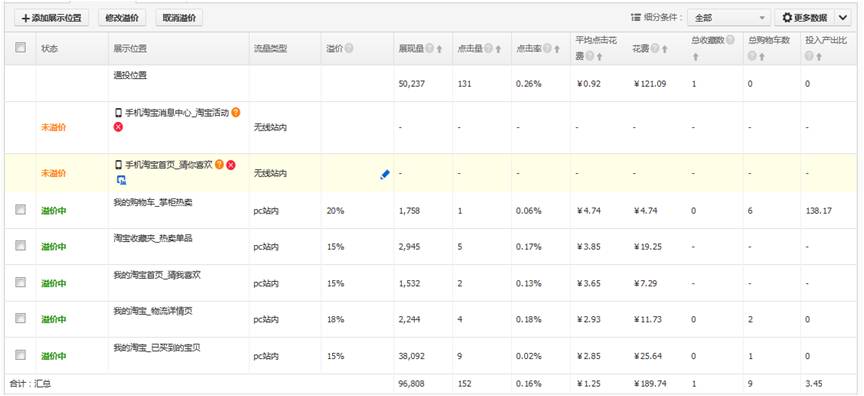864x396 pixels.
Task: Sort by 点击量 using its arrow
Action: click(498, 49)
